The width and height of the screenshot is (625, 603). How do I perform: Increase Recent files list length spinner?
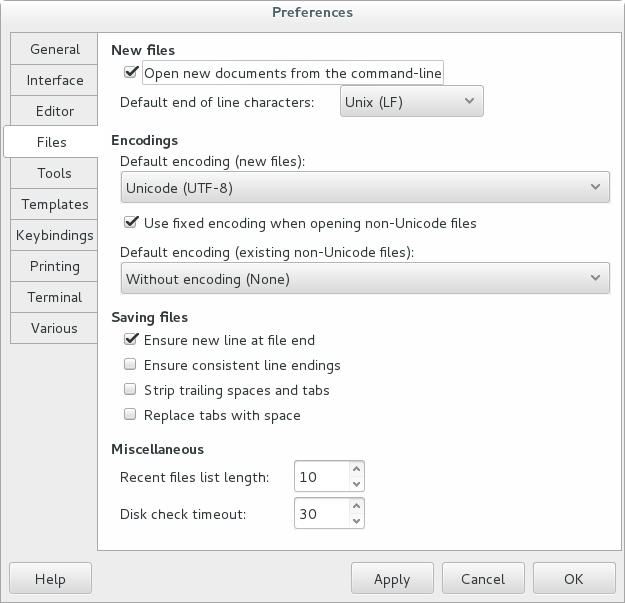pos(357,469)
